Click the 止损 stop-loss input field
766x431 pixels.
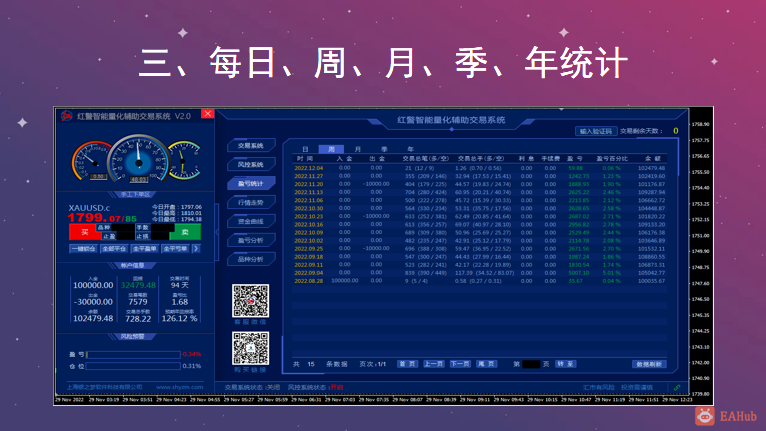160,236
